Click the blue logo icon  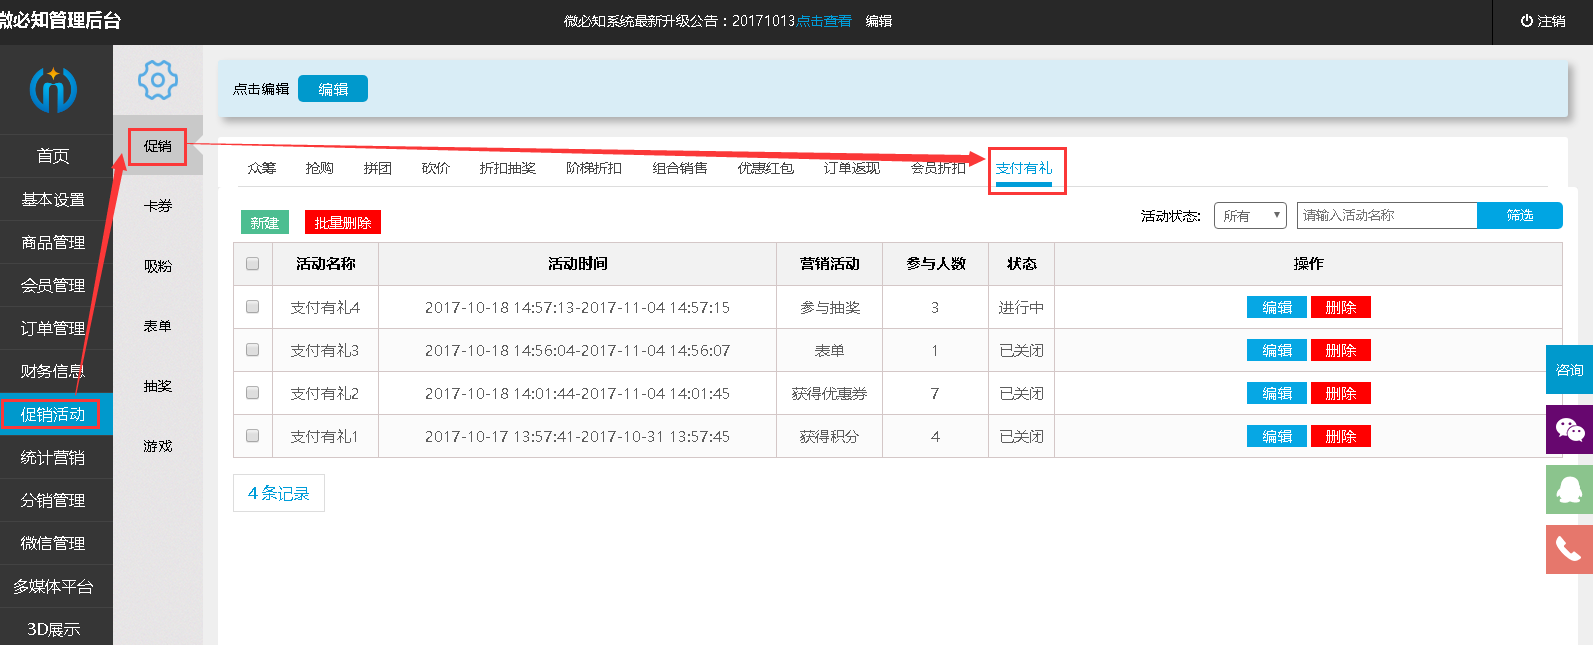coord(53,90)
